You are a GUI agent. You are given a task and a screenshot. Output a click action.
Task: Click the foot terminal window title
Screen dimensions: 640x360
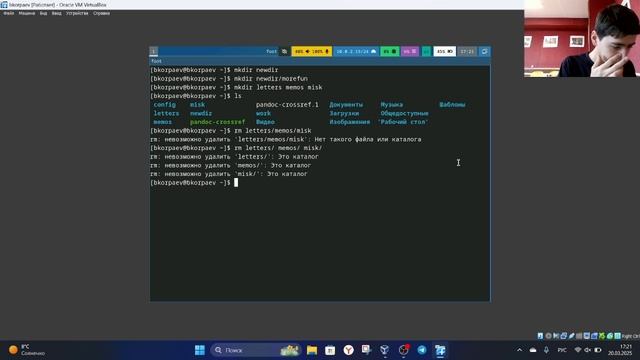156,61
